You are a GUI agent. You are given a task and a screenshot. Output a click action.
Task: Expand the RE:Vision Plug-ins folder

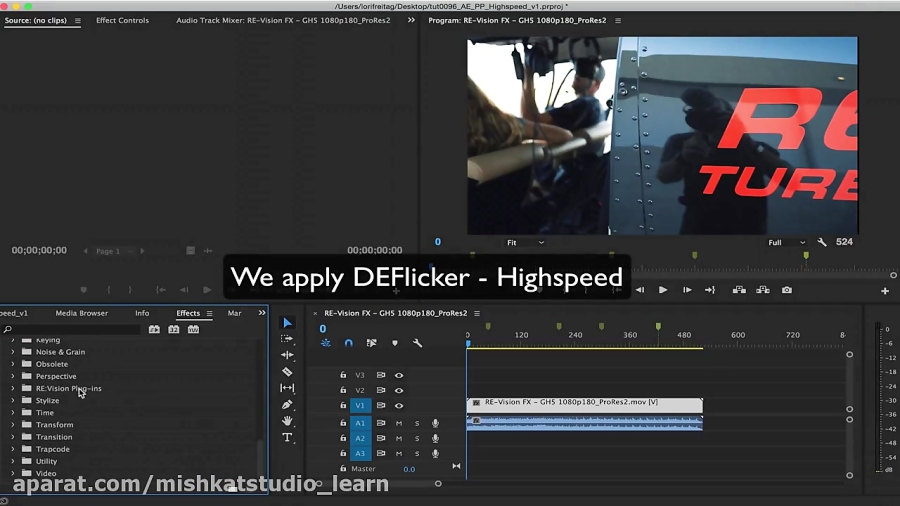pyautogui.click(x=13, y=388)
